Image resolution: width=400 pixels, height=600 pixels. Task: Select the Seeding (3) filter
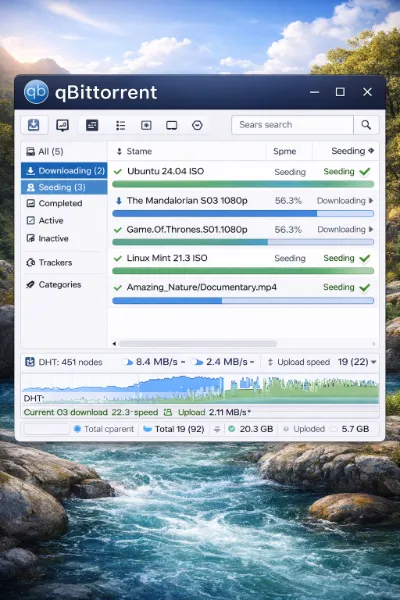pyautogui.click(x=64, y=187)
